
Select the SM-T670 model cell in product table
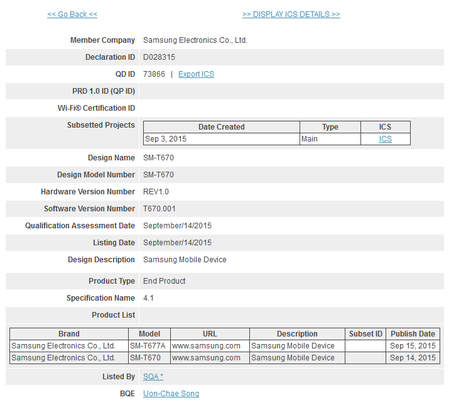point(149,358)
